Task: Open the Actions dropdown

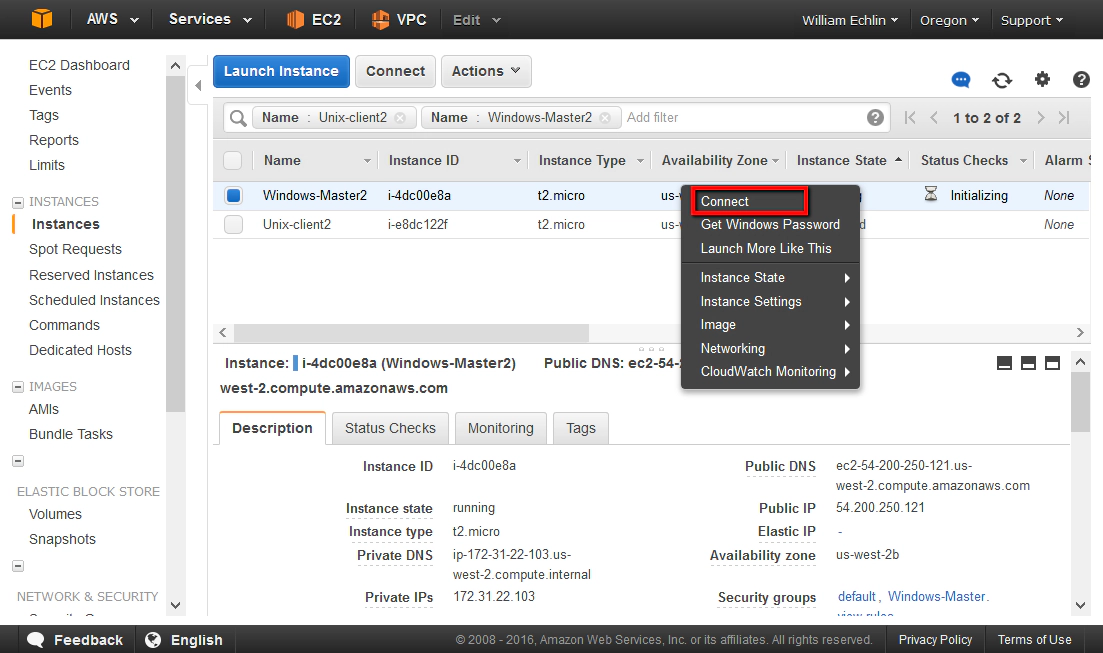Action: click(x=486, y=71)
